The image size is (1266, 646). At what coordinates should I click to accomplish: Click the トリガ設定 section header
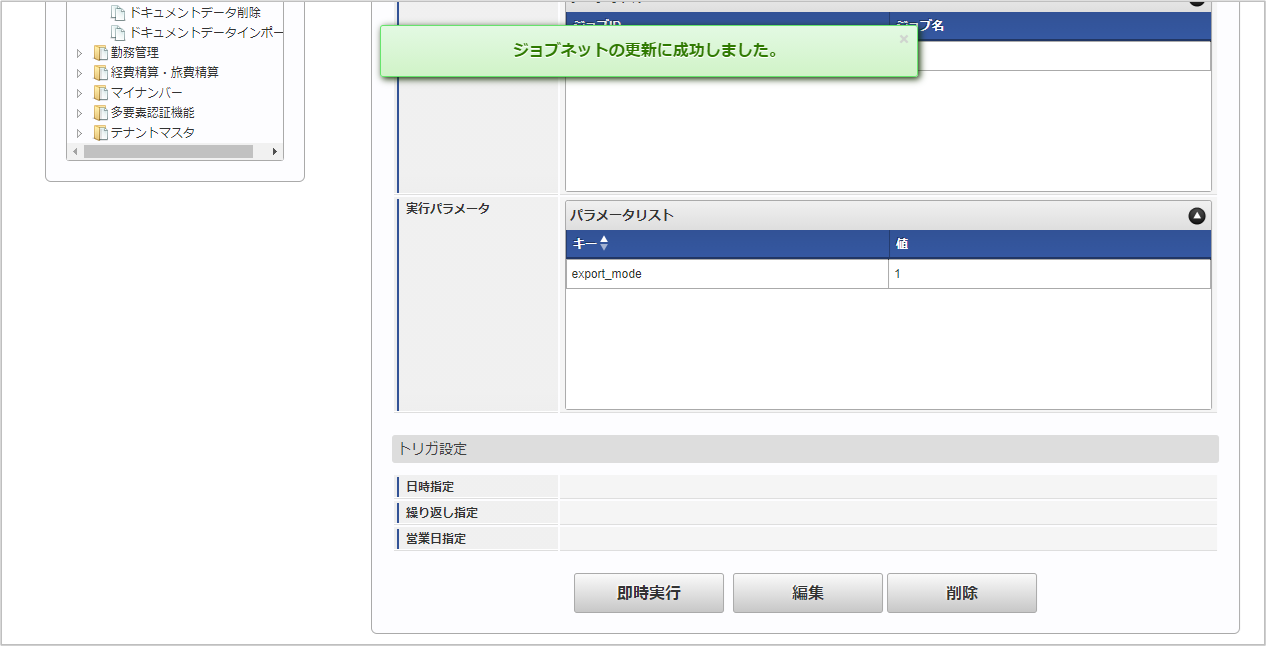click(x=805, y=449)
